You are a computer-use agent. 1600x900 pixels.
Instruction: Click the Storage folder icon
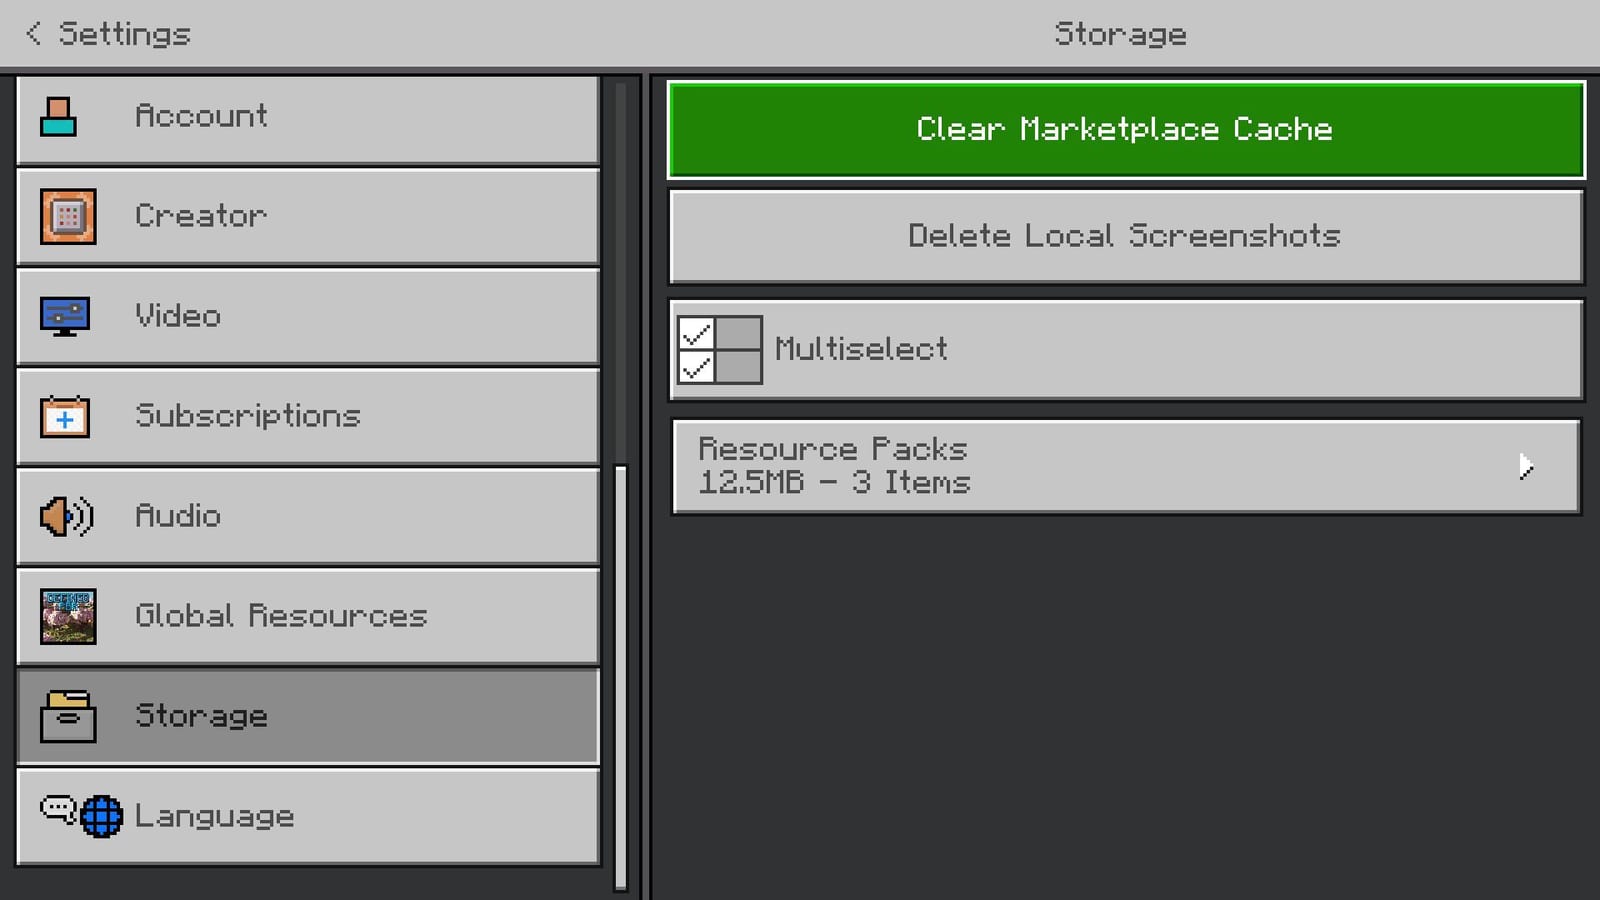[67, 716]
